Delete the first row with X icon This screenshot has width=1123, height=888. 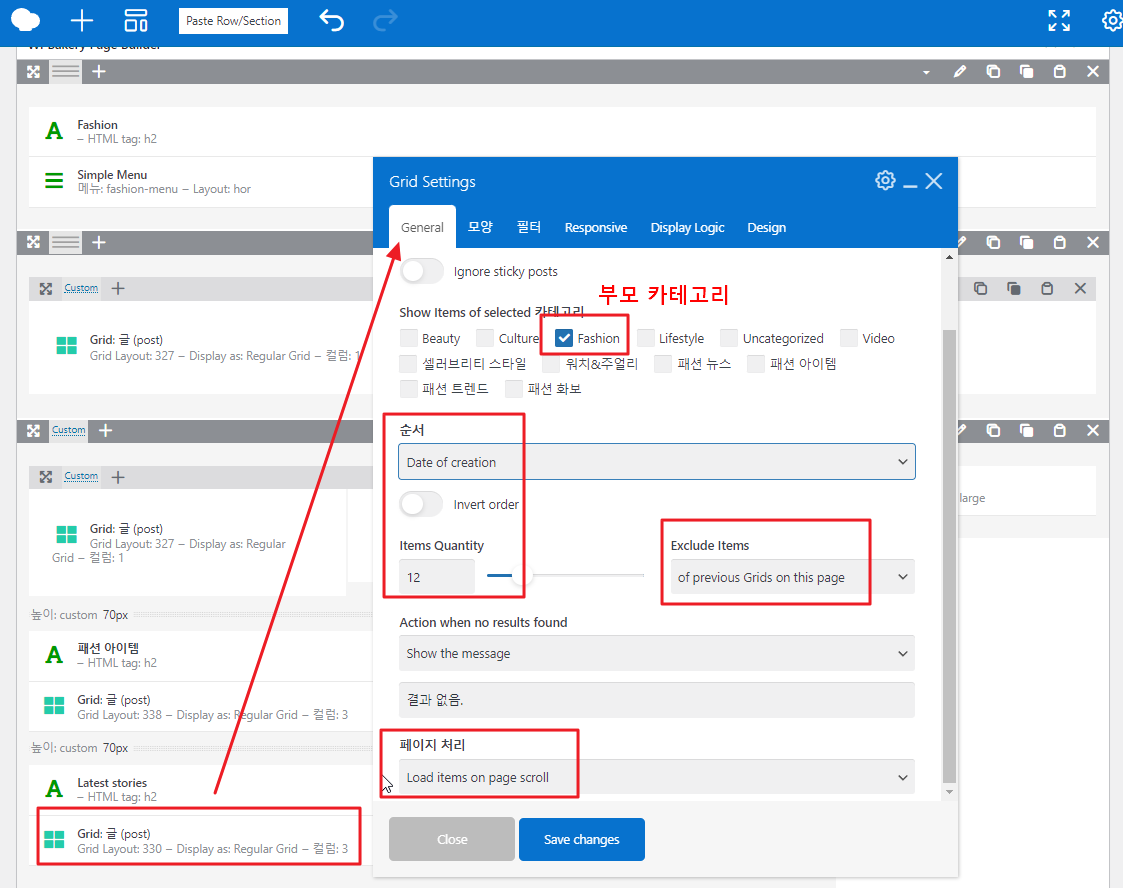pos(1093,72)
